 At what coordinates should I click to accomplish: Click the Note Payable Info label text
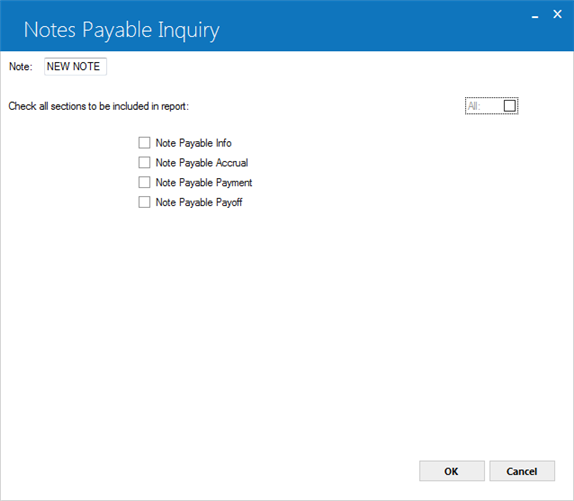[x=193, y=143]
